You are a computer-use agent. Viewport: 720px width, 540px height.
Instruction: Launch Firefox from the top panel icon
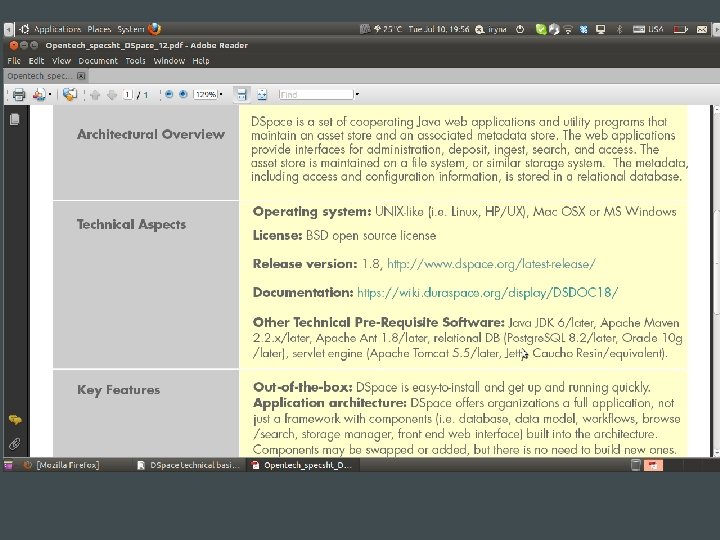click(x=154, y=29)
